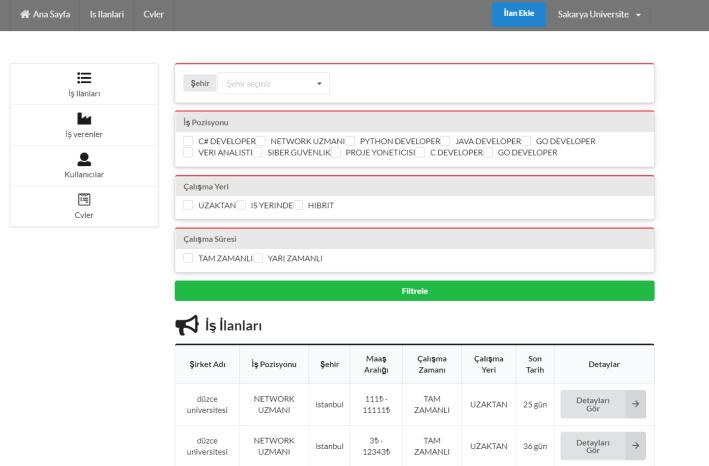Select İş ilanları label in sidebar

pyautogui.click(x=84, y=94)
